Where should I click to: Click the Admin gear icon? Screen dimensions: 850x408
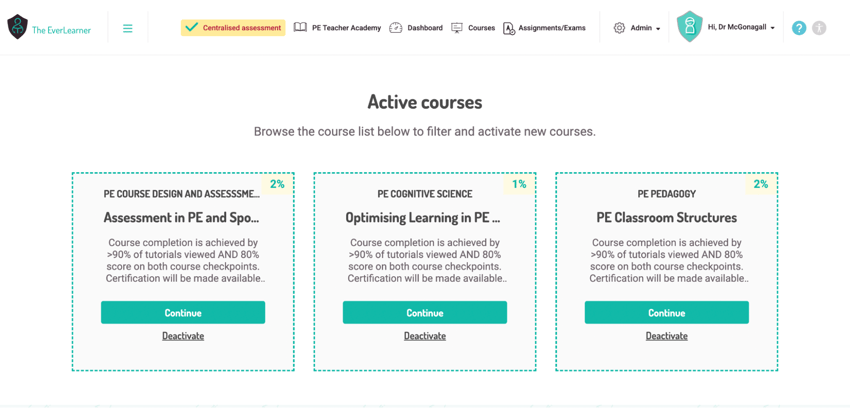[620, 28]
